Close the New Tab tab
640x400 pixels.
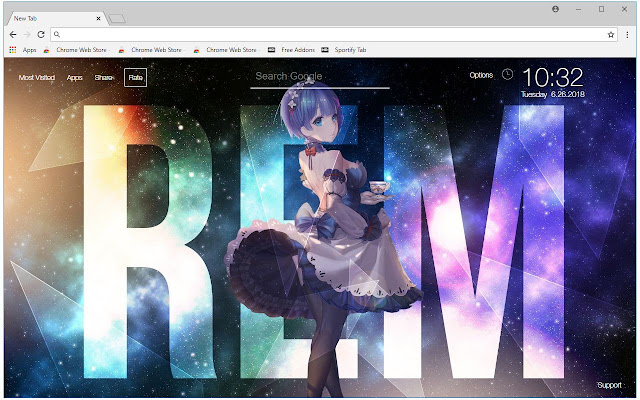98,18
